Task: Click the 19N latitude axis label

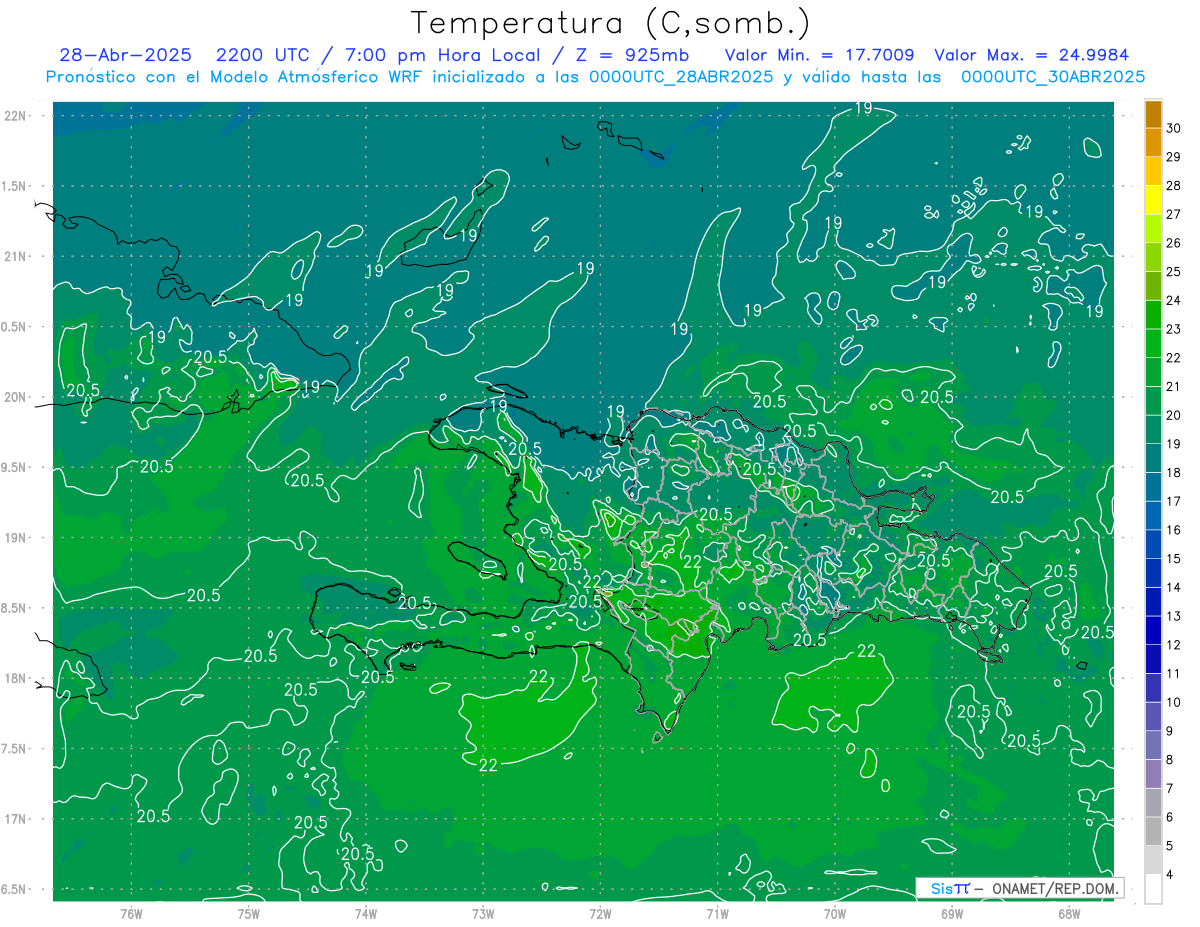Action: point(15,538)
